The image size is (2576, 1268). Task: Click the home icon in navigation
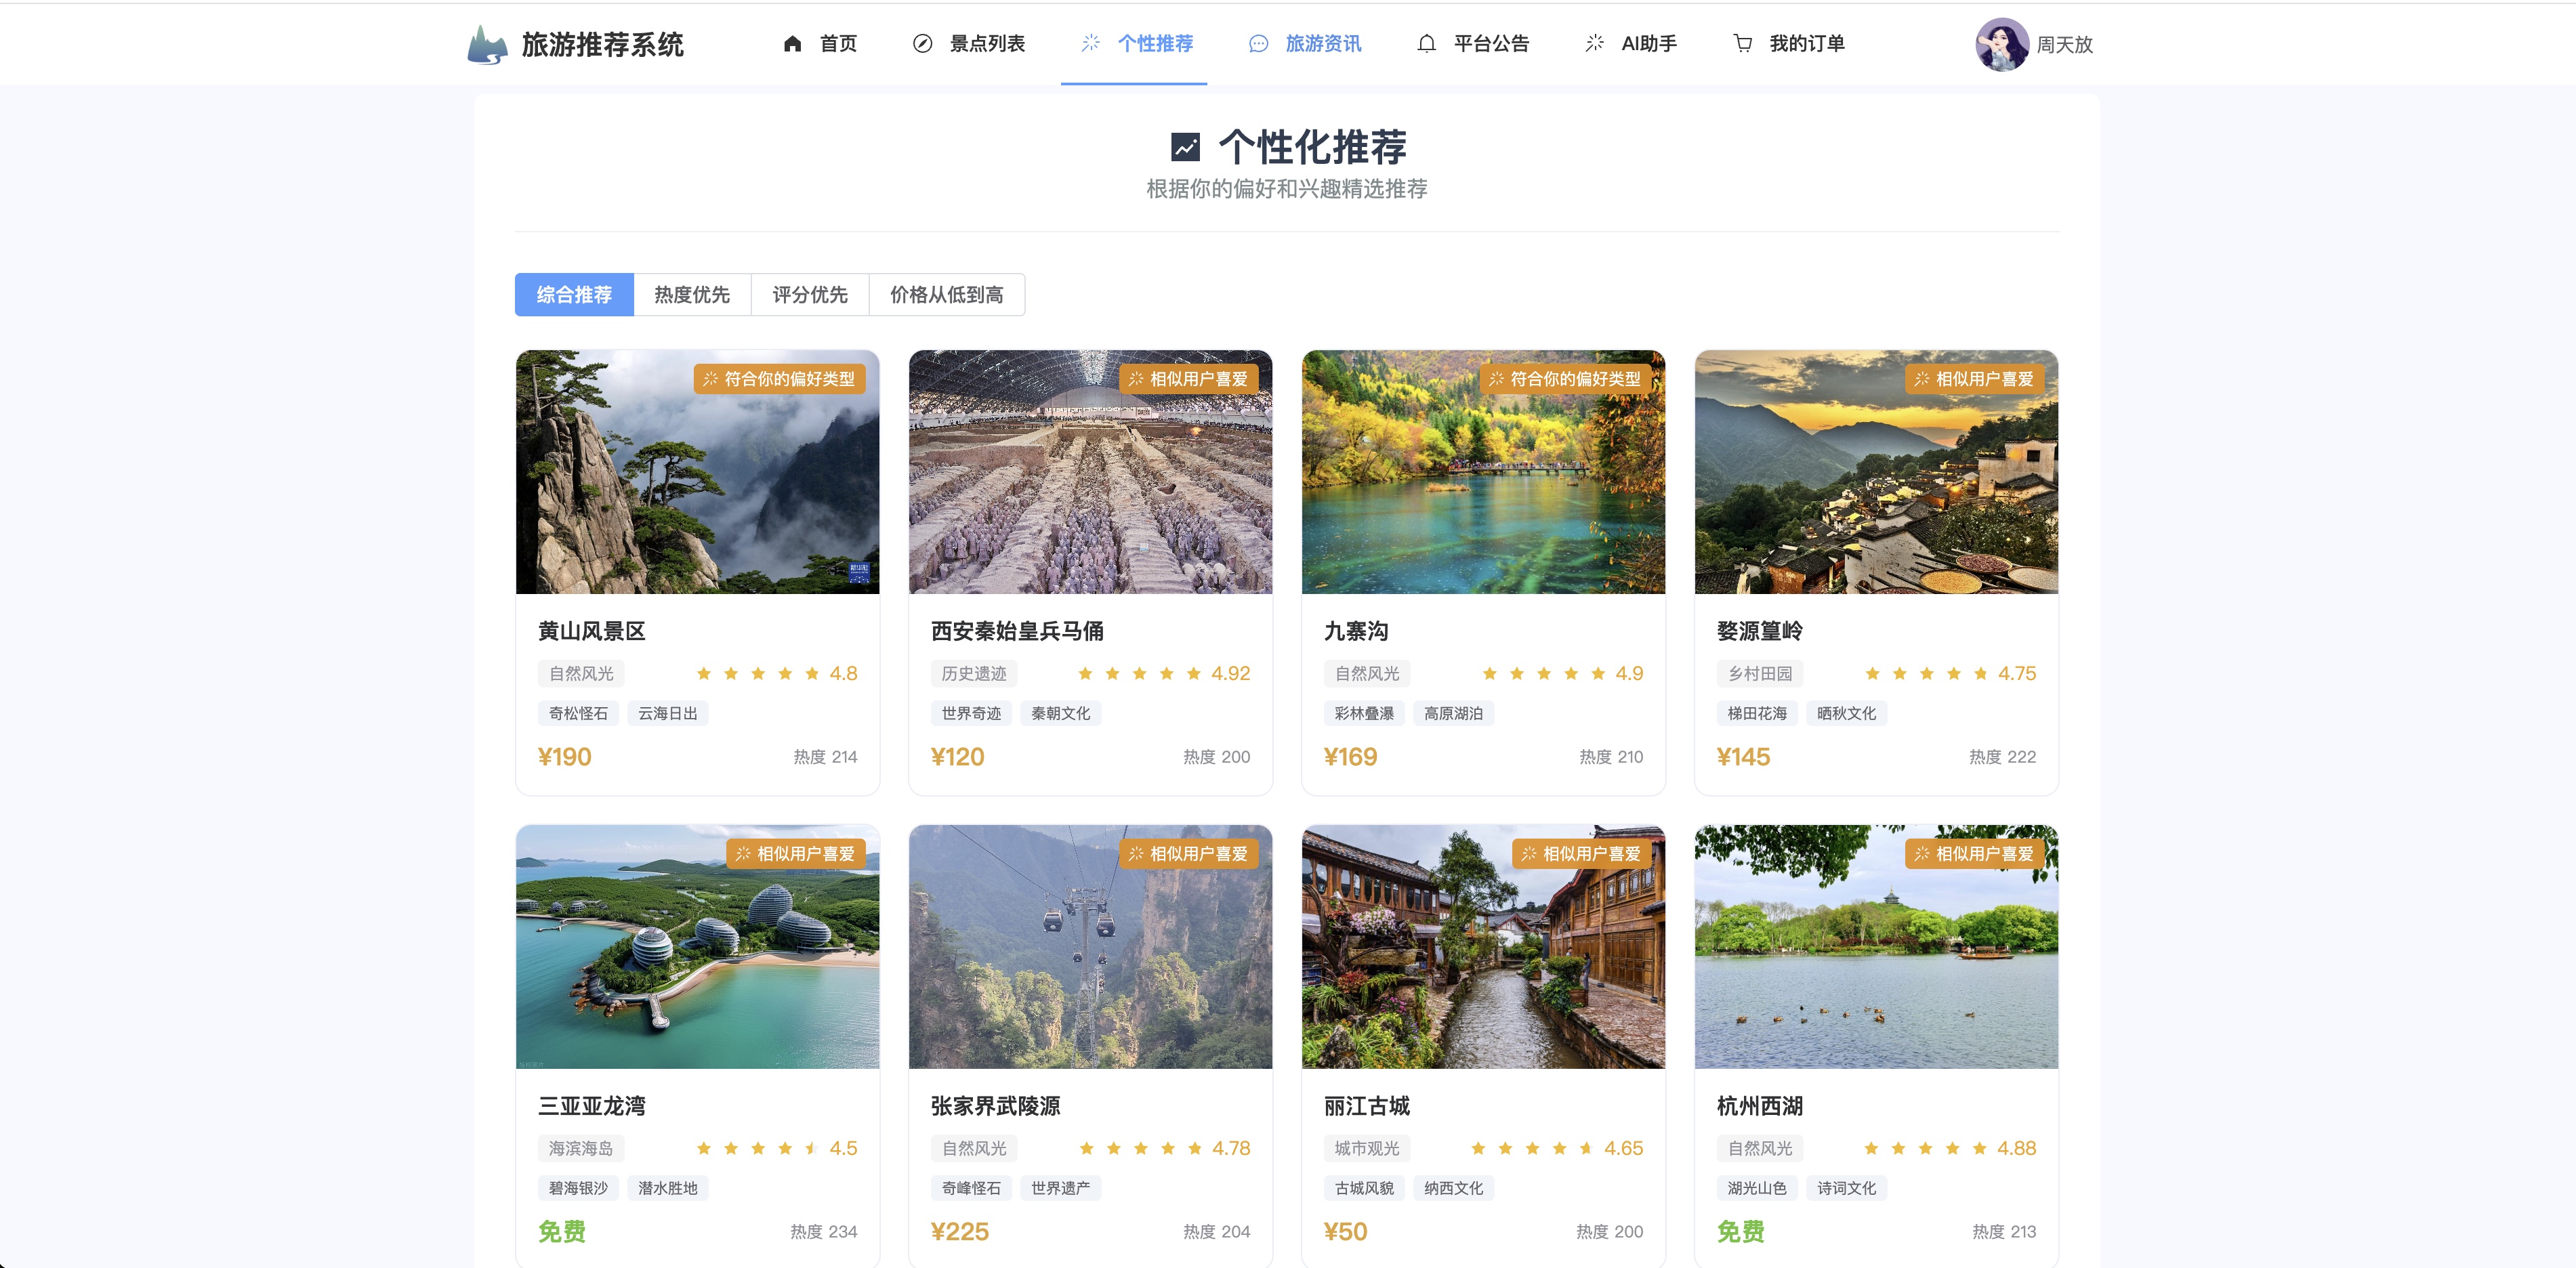point(792,44)
